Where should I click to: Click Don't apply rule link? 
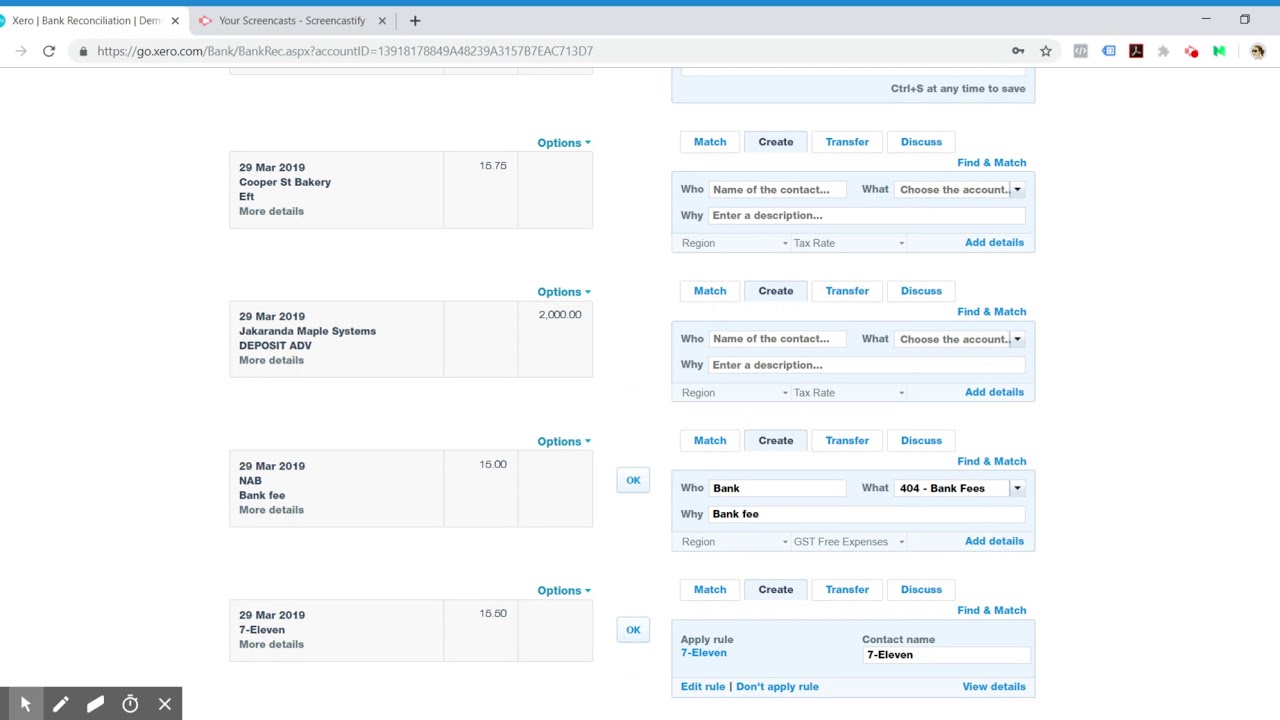(x=777, y=686)
